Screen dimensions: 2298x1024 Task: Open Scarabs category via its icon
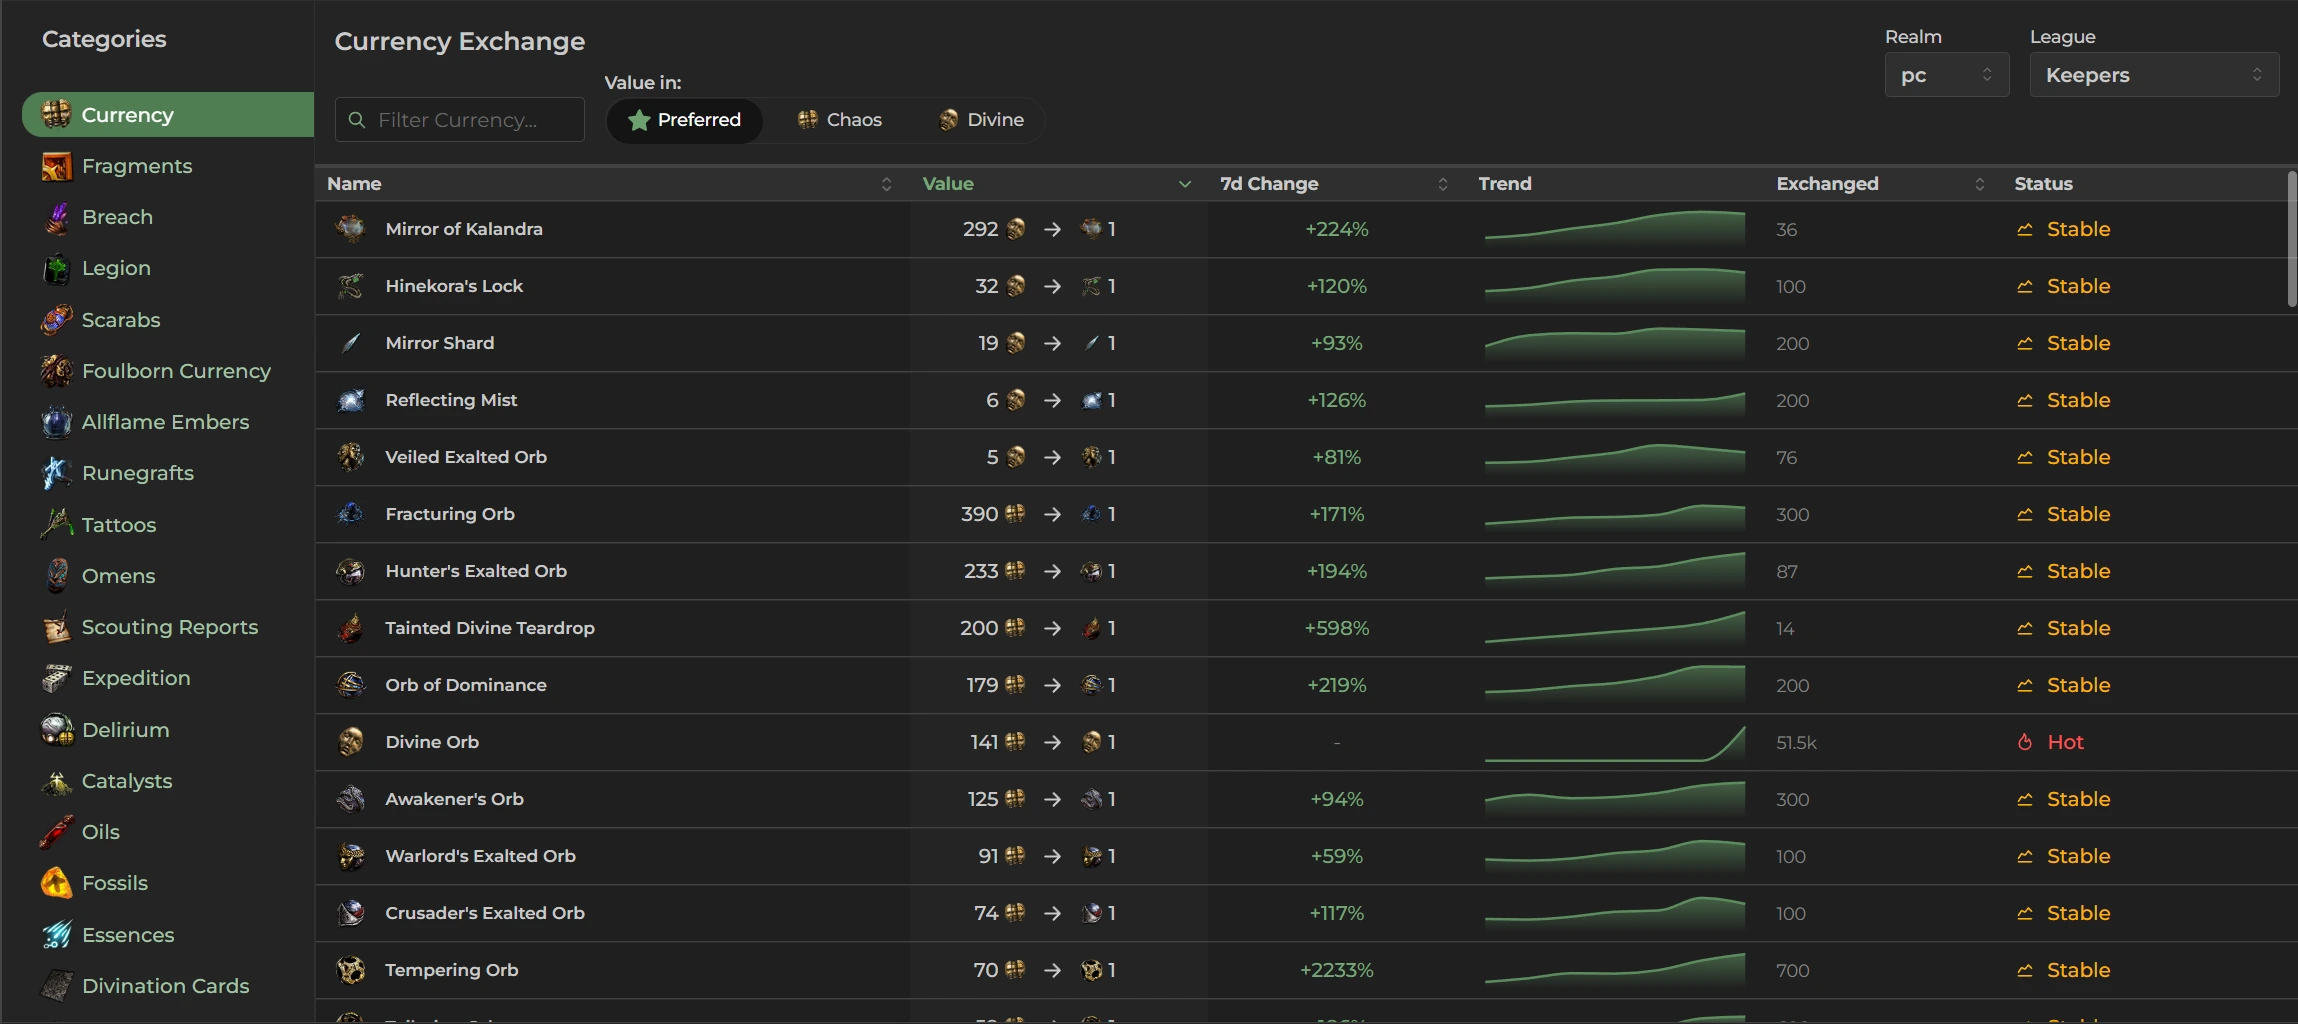coord(56,320)
